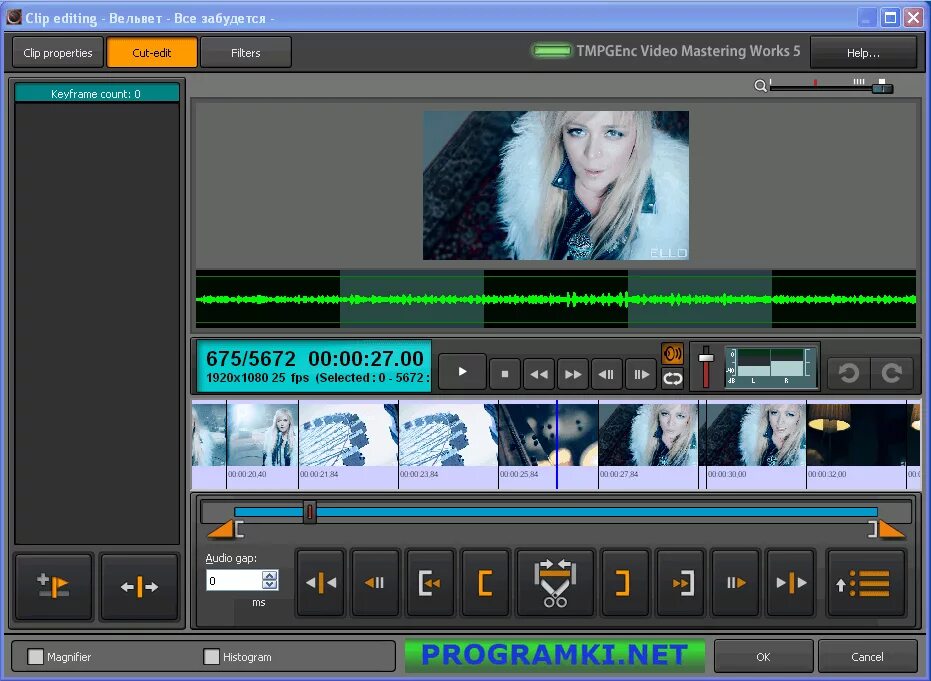This screenshot has height=681, width=931.
Task: Click the frame counter timecode display
Action: point(314,366)
